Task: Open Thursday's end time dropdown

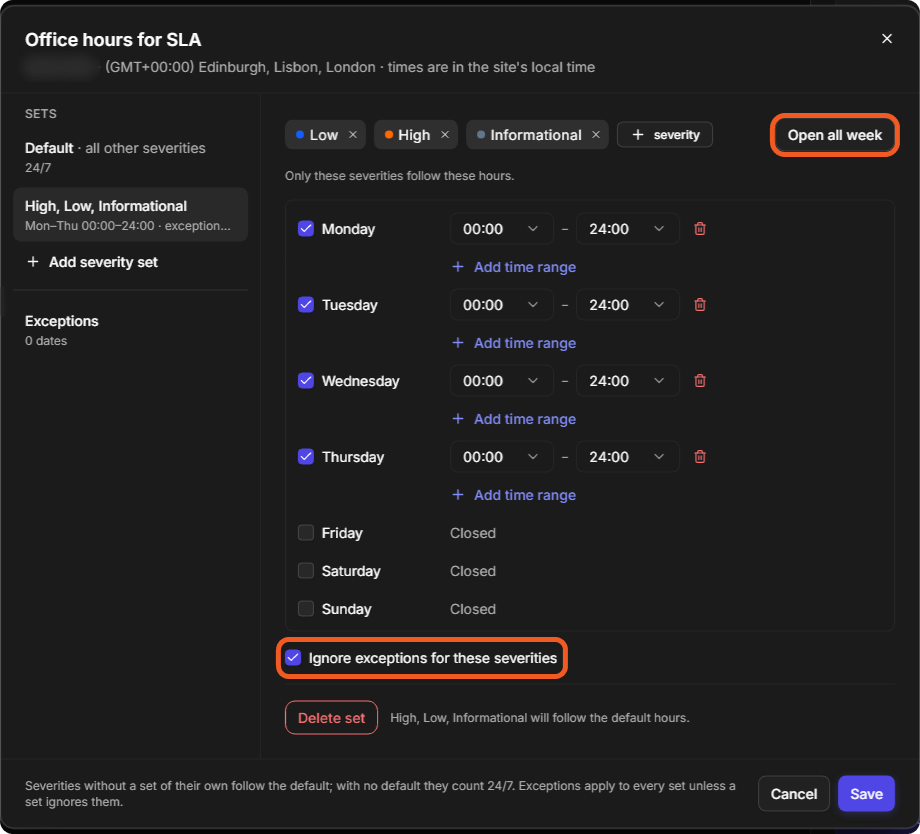Action: 627,457
